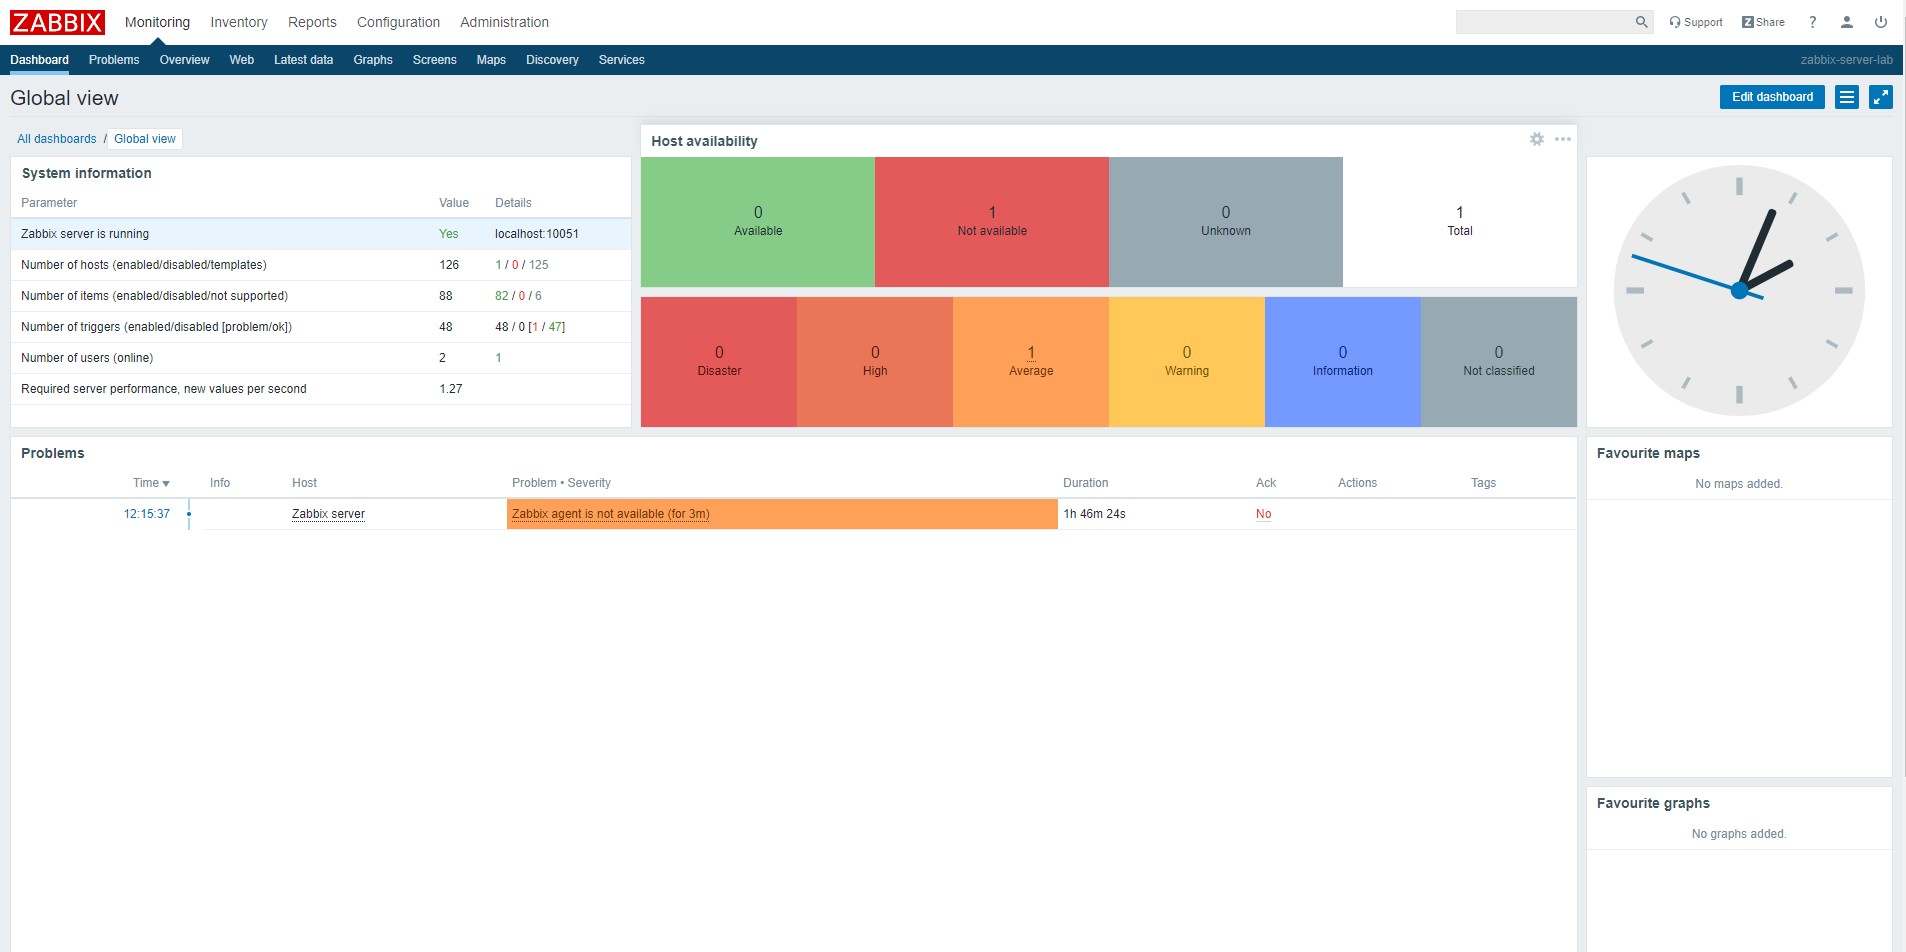The width and height of the screenshot is (1906, 952).
Task: Click the yellow Warning severity segment
Action: click(x=1186, y=361)
